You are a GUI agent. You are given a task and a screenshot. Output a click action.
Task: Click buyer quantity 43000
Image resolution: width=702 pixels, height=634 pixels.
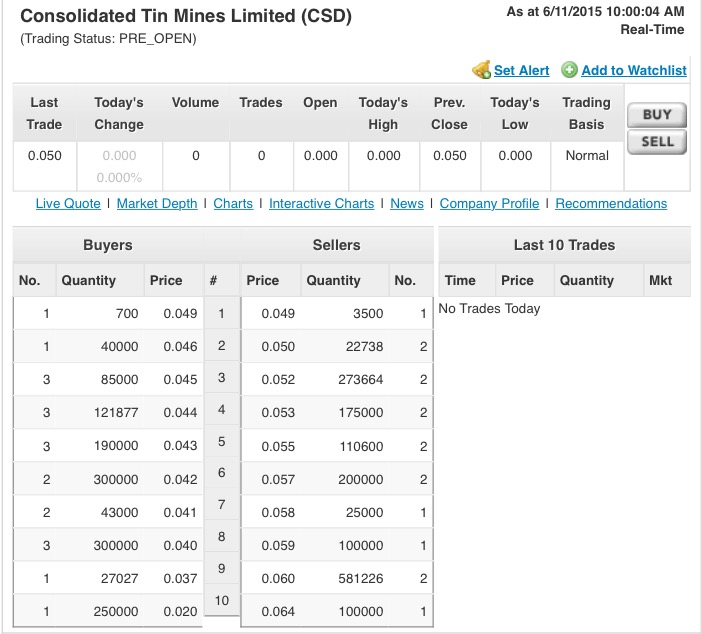pos(119,512)
